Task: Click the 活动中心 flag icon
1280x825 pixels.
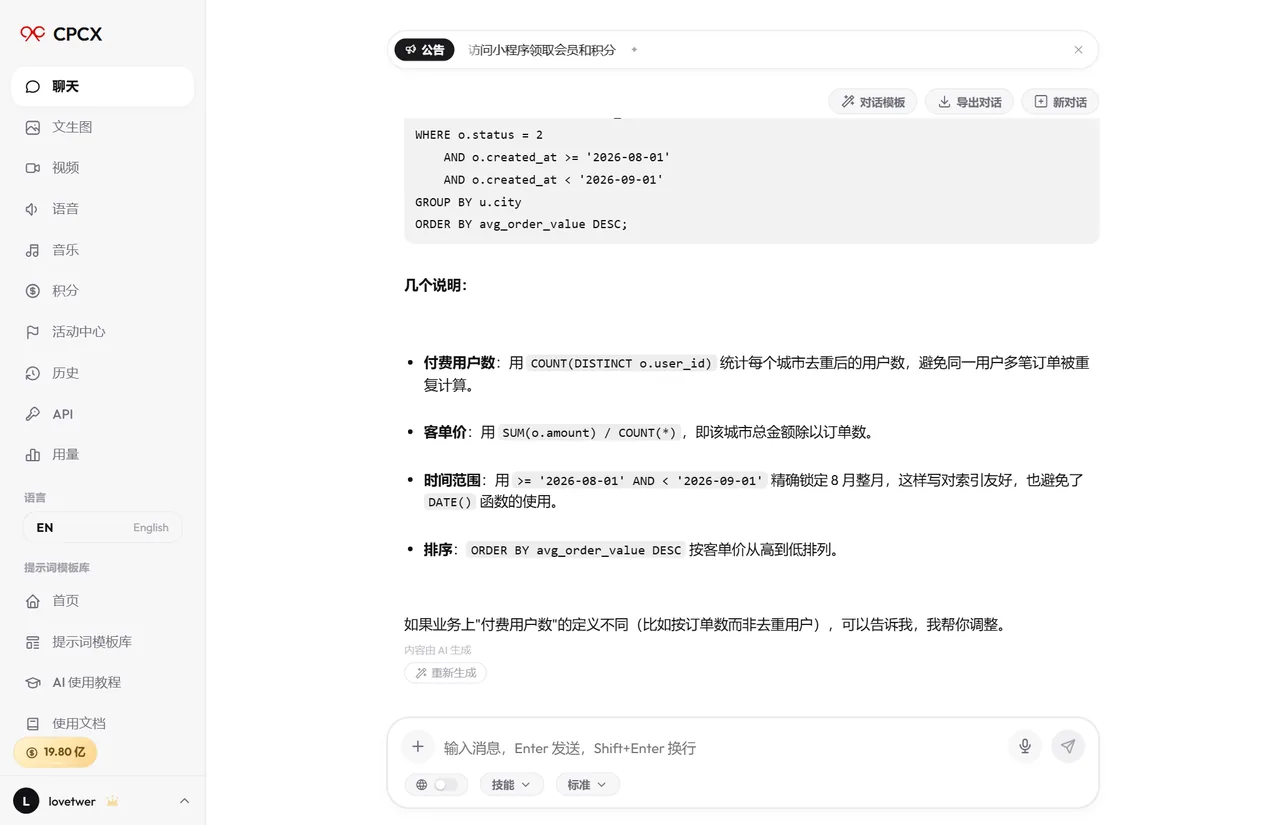Action: [33, 332]
